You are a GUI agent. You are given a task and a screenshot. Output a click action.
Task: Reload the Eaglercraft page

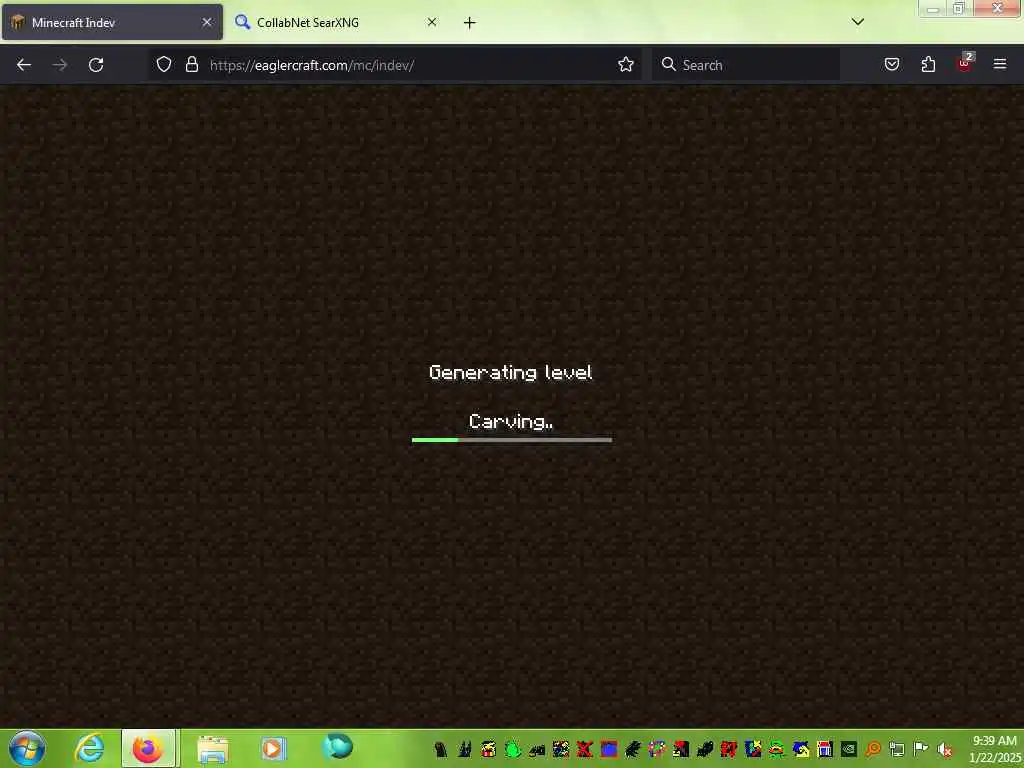click(x=96, y=65)
